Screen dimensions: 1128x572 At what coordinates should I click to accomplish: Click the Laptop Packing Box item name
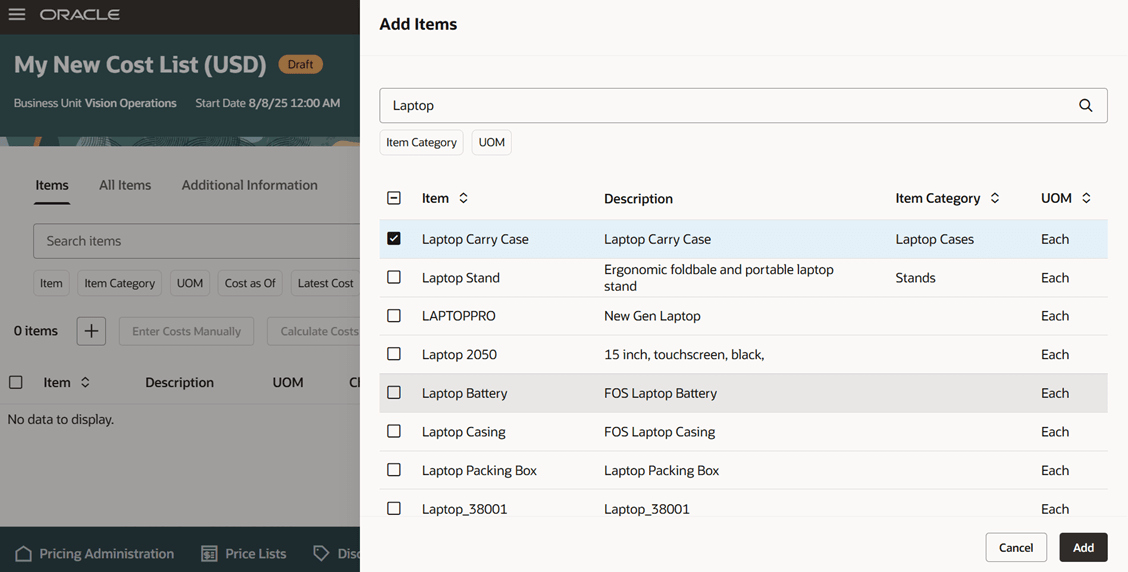coord(479,471)
